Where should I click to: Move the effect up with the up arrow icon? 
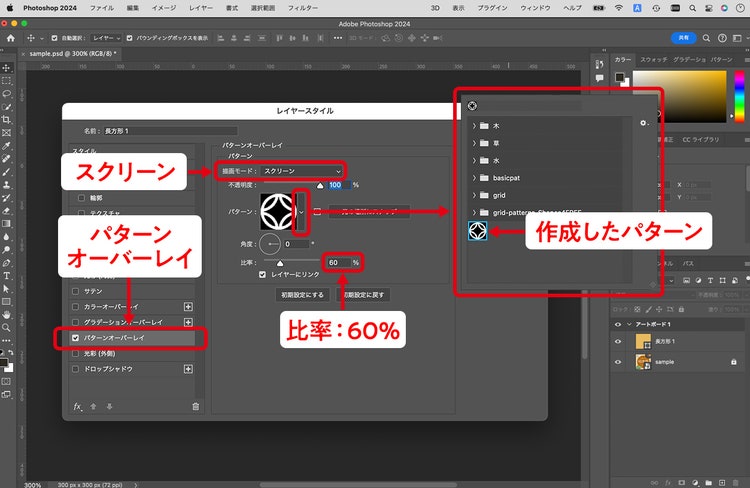point(93,406)
